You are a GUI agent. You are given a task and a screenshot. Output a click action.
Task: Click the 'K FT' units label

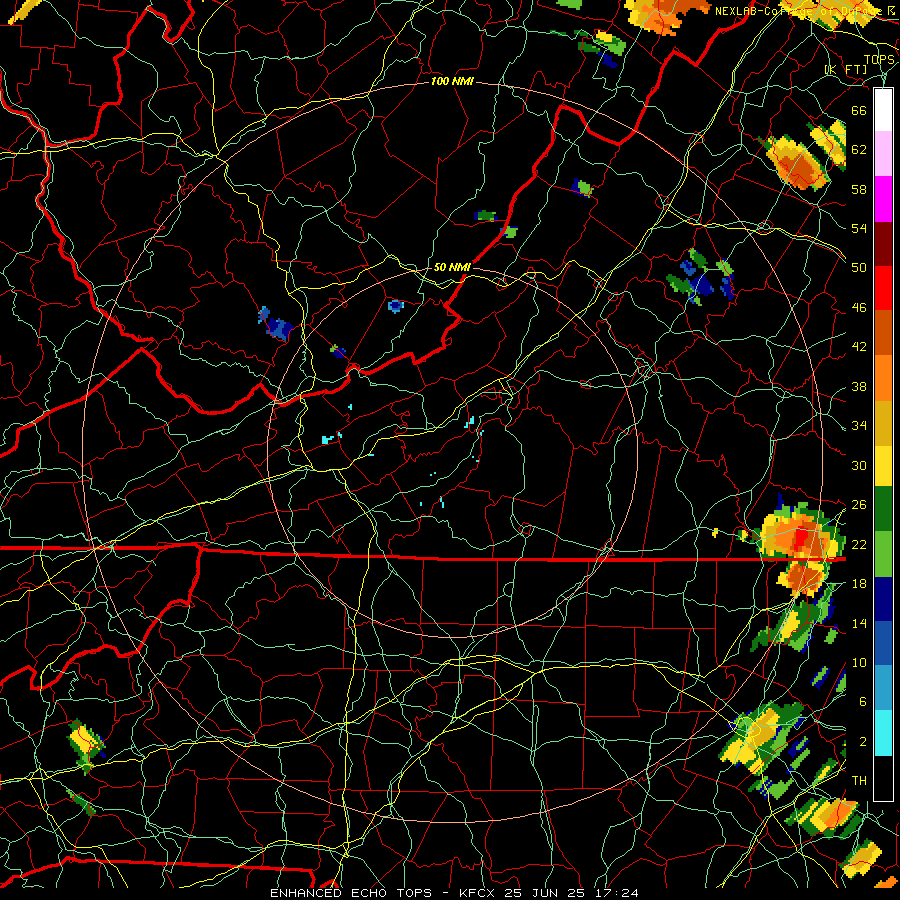pos(846,70)
